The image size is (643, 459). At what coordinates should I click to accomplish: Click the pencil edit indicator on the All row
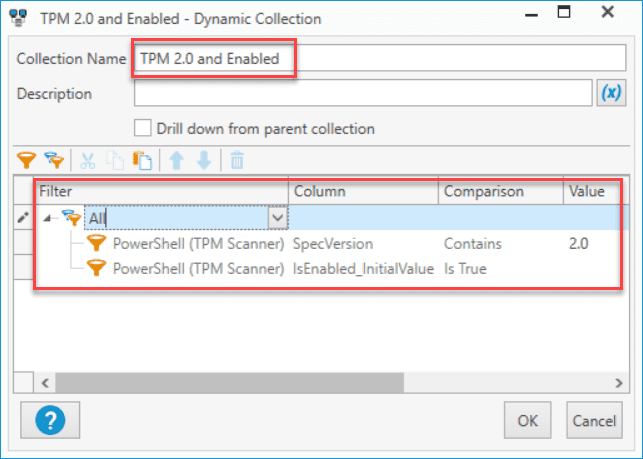click(x=23, y=217)
